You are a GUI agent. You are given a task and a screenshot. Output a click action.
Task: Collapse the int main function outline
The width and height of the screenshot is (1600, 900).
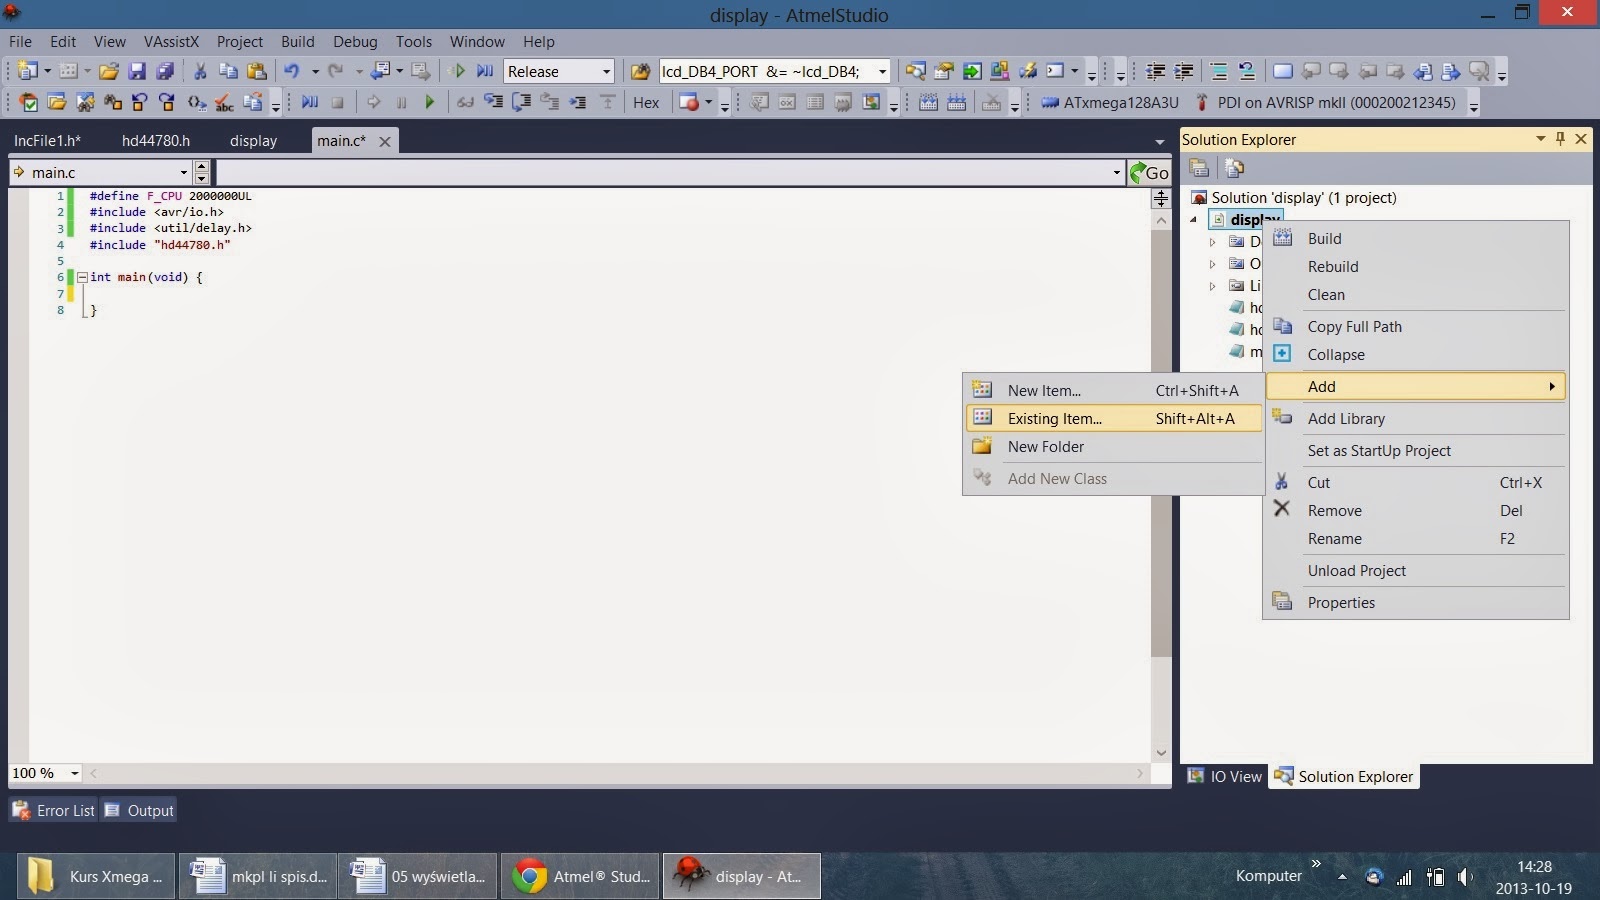[82, 277]
